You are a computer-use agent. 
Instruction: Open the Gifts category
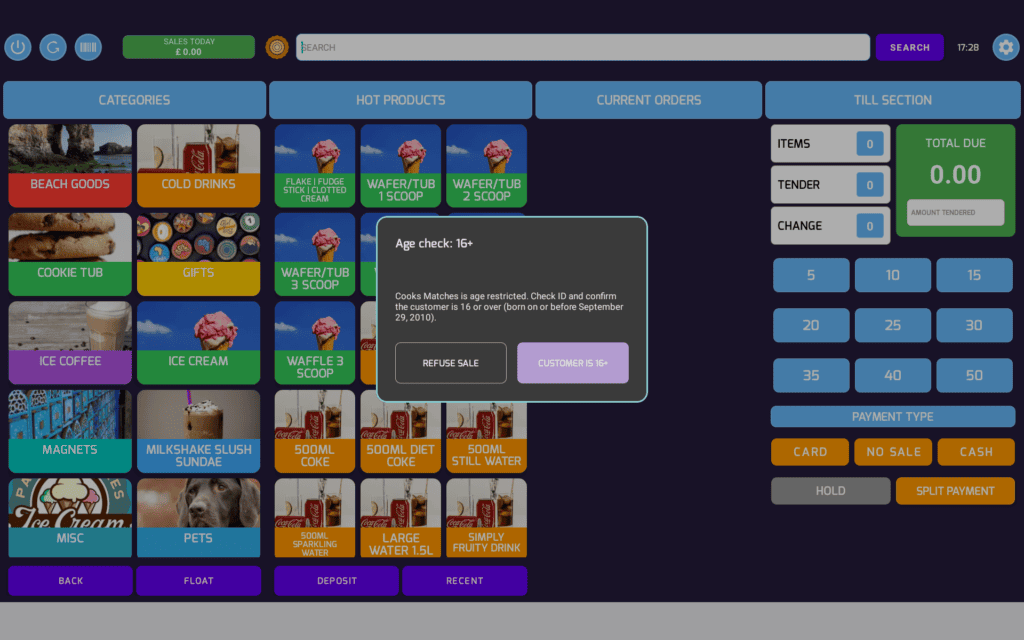[199, 254]
